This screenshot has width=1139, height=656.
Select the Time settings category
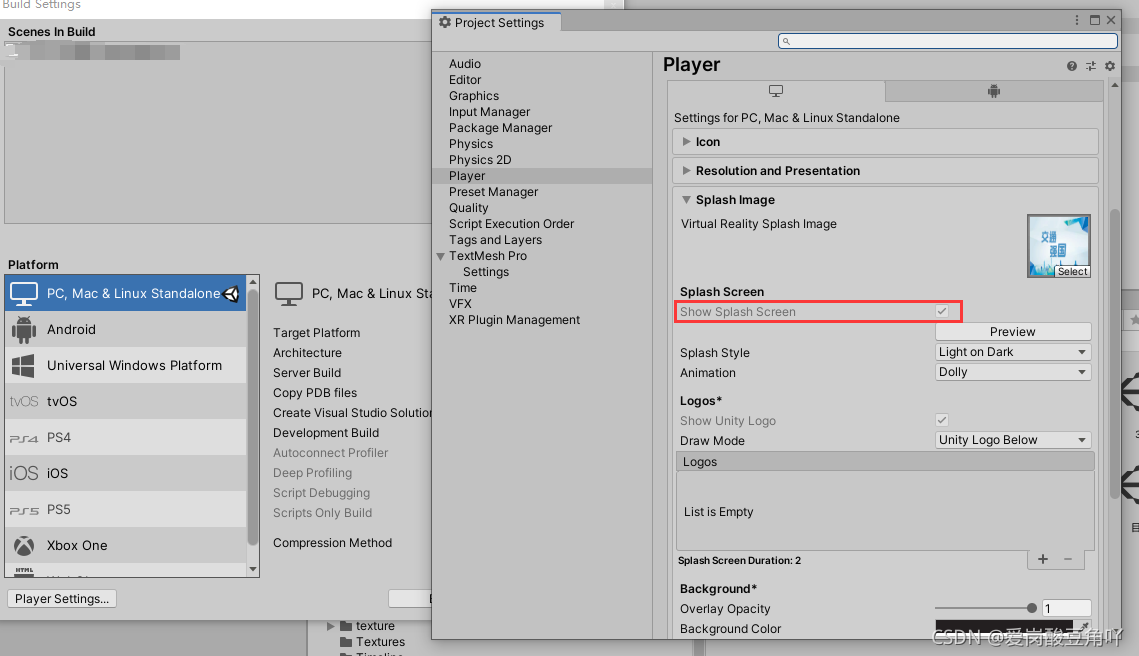click(x=463, y=288)
